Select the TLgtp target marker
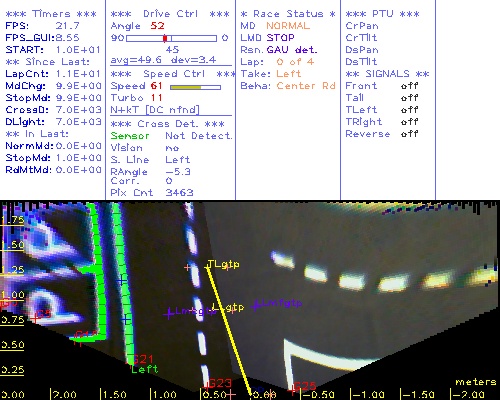Screen dimensions: 500x400 tap(223, 265)
